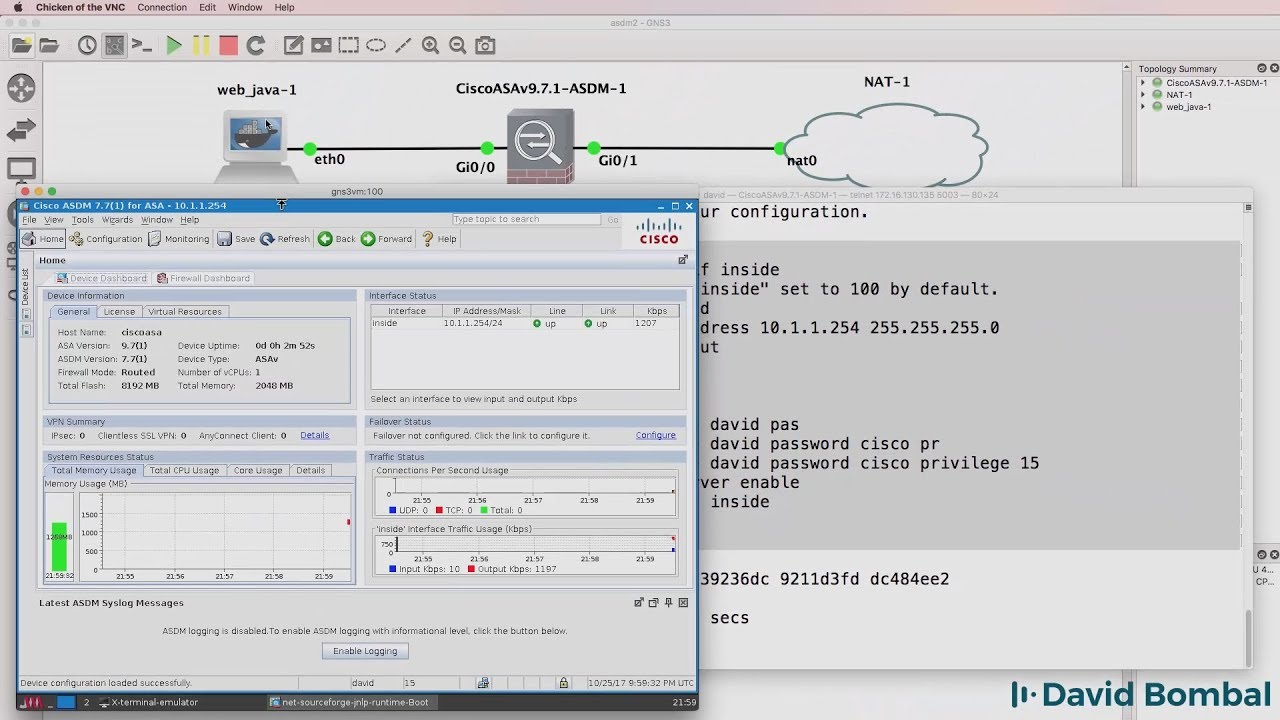Open console to all devices icon
The width and height of the screenshot is (1280, 720).
[143, 45]
